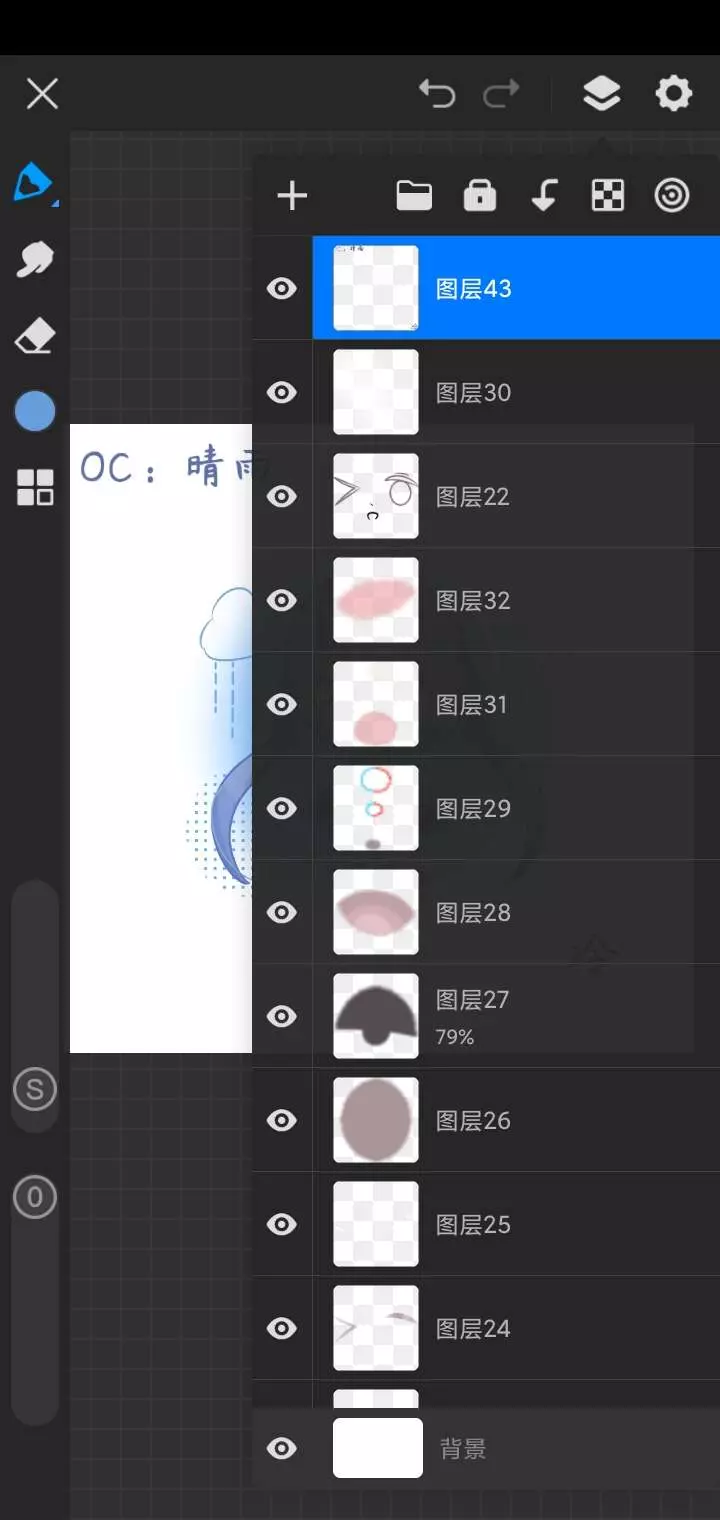Collapse the layers panel with layers icon
This screenshot has width=720, height=1520.
coord(601,94)
